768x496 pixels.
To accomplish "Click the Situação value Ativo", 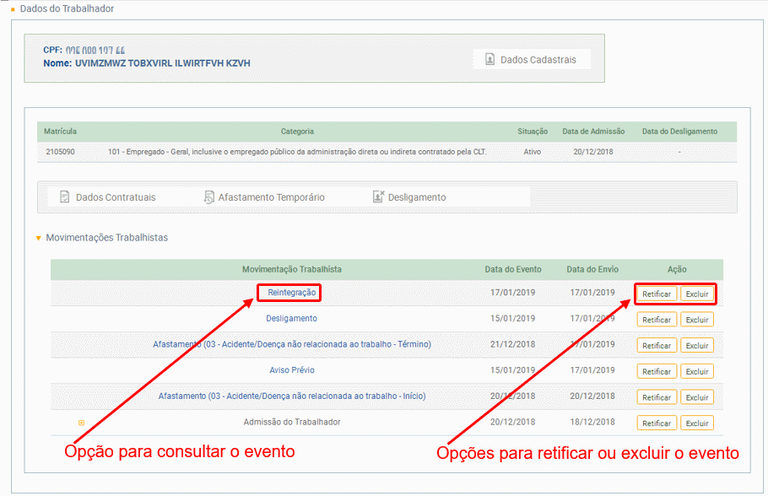I will pyautogui.click(x=532, y=152).
